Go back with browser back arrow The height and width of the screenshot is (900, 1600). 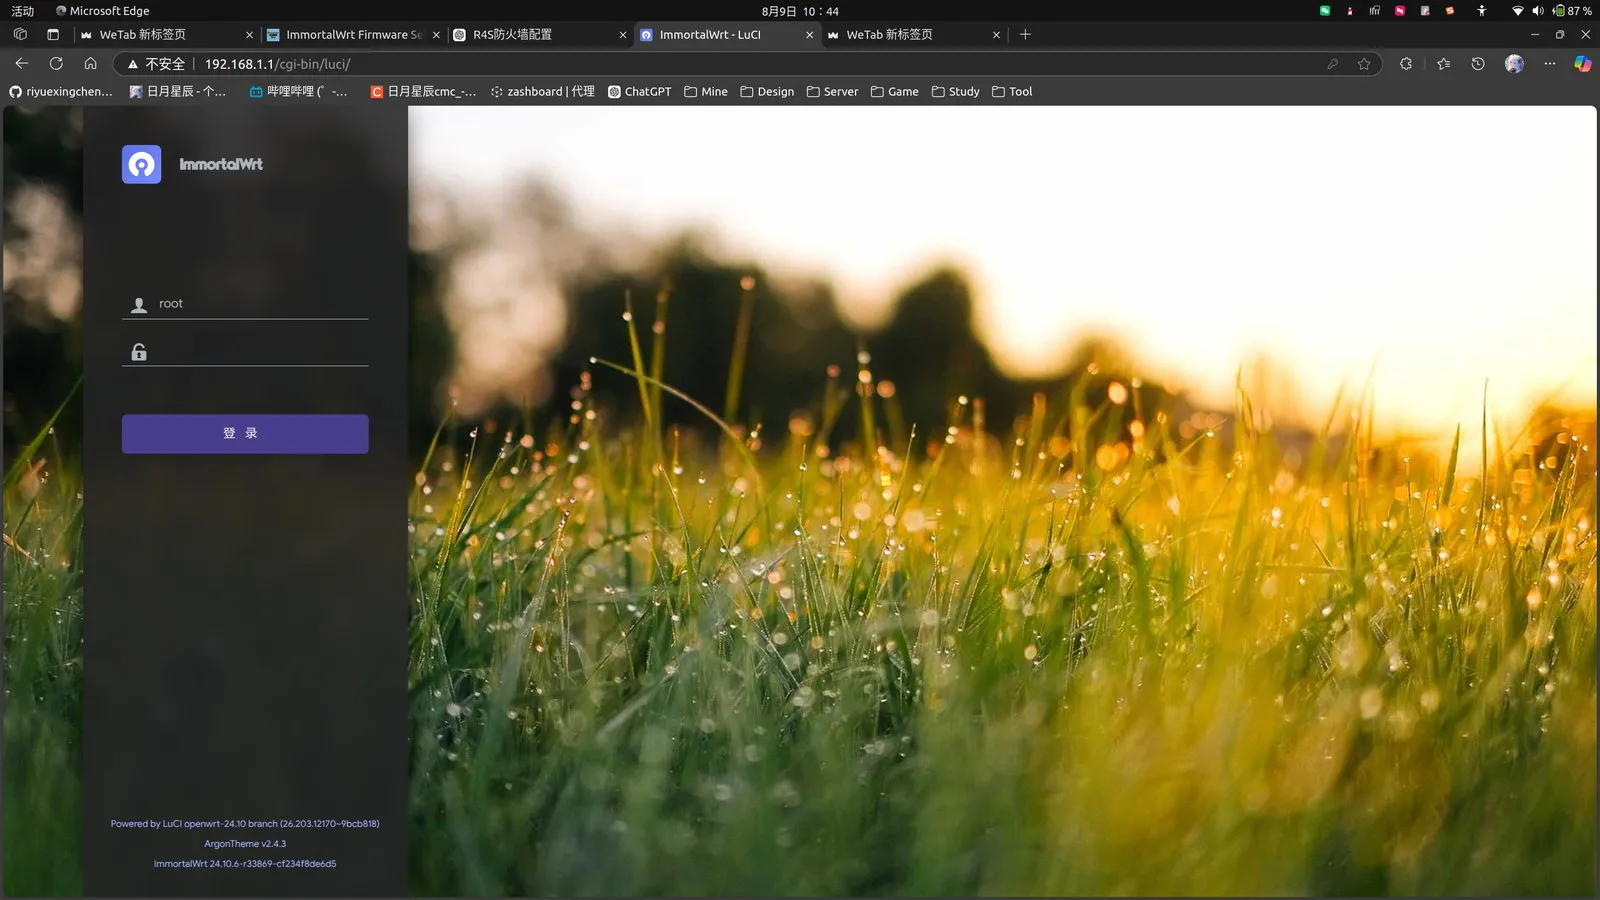click(x=22, y=63)
